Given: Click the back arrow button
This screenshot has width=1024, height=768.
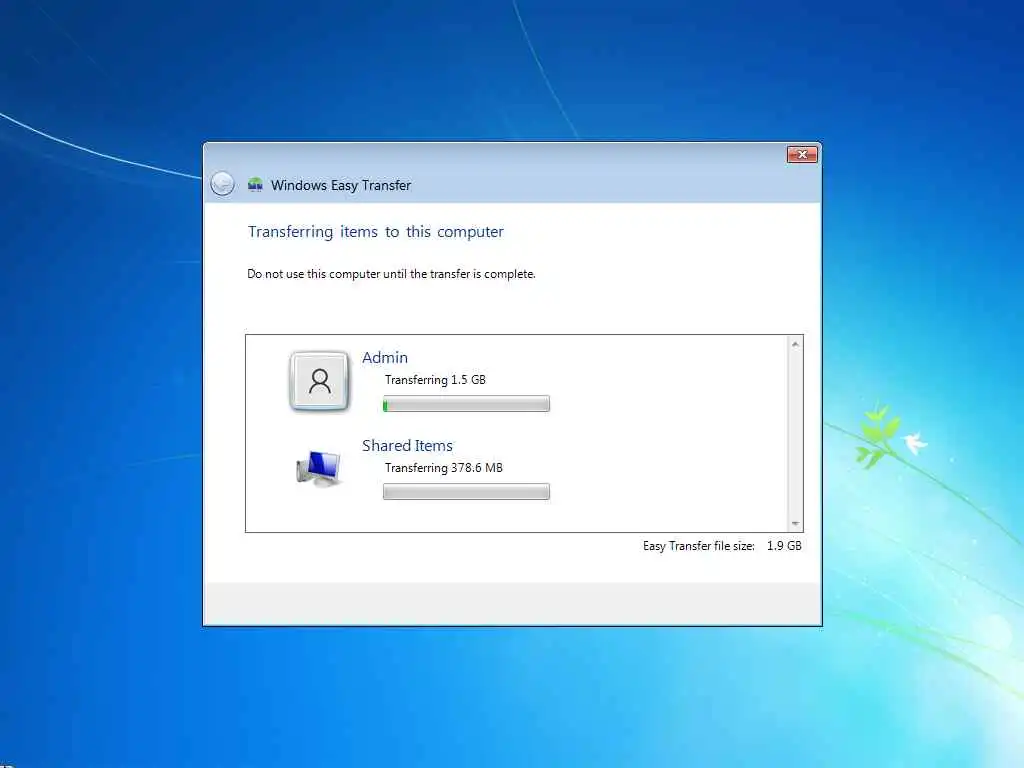Looking at the screenshot, I should point(223,184).
